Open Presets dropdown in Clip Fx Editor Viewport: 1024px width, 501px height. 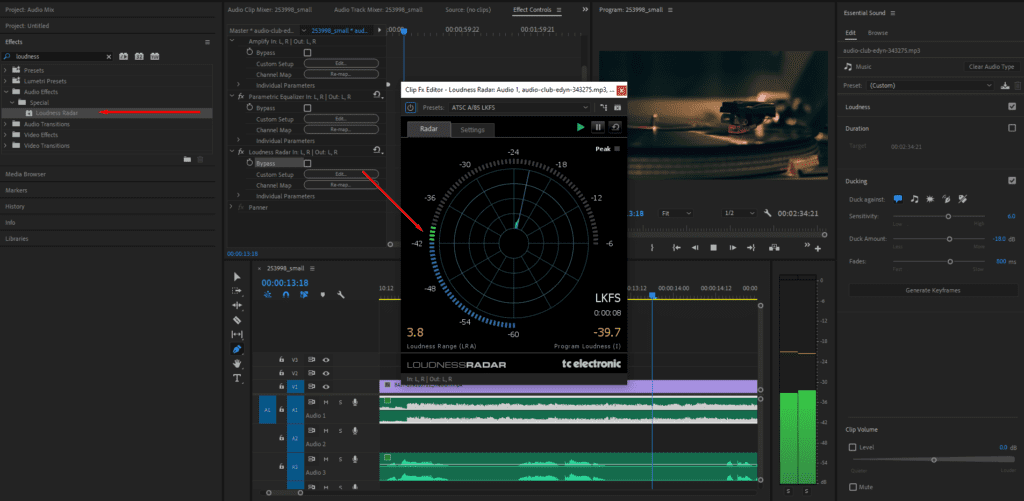520,107
